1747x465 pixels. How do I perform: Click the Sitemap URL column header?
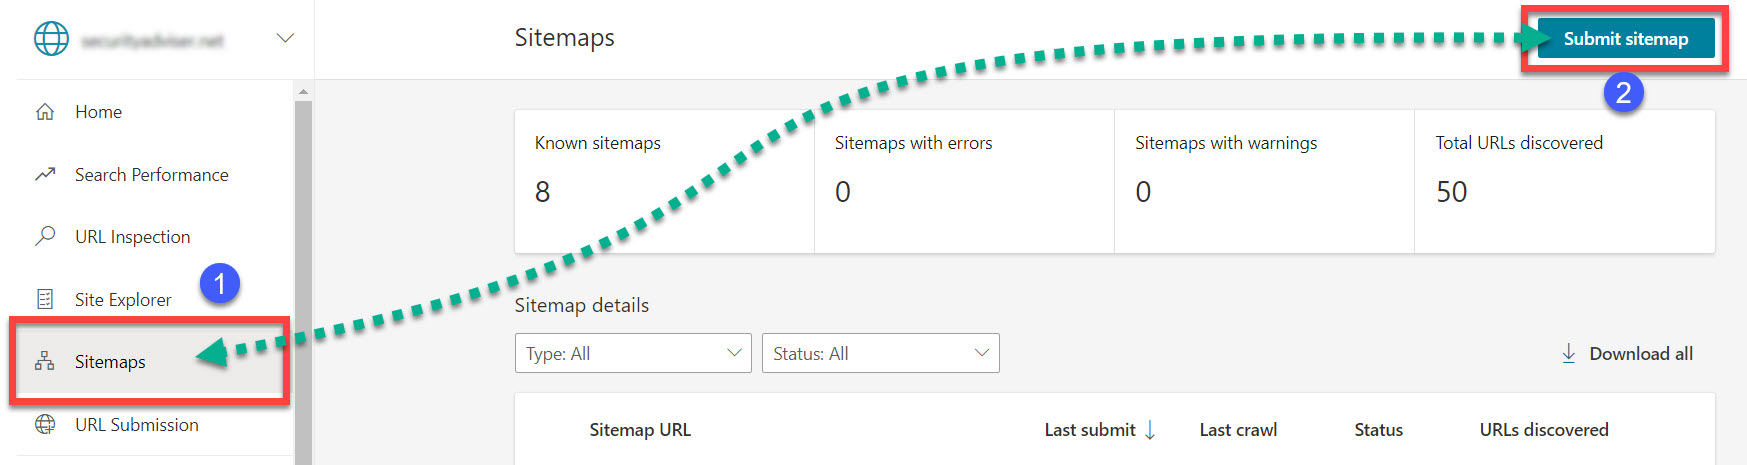(640, 430)
